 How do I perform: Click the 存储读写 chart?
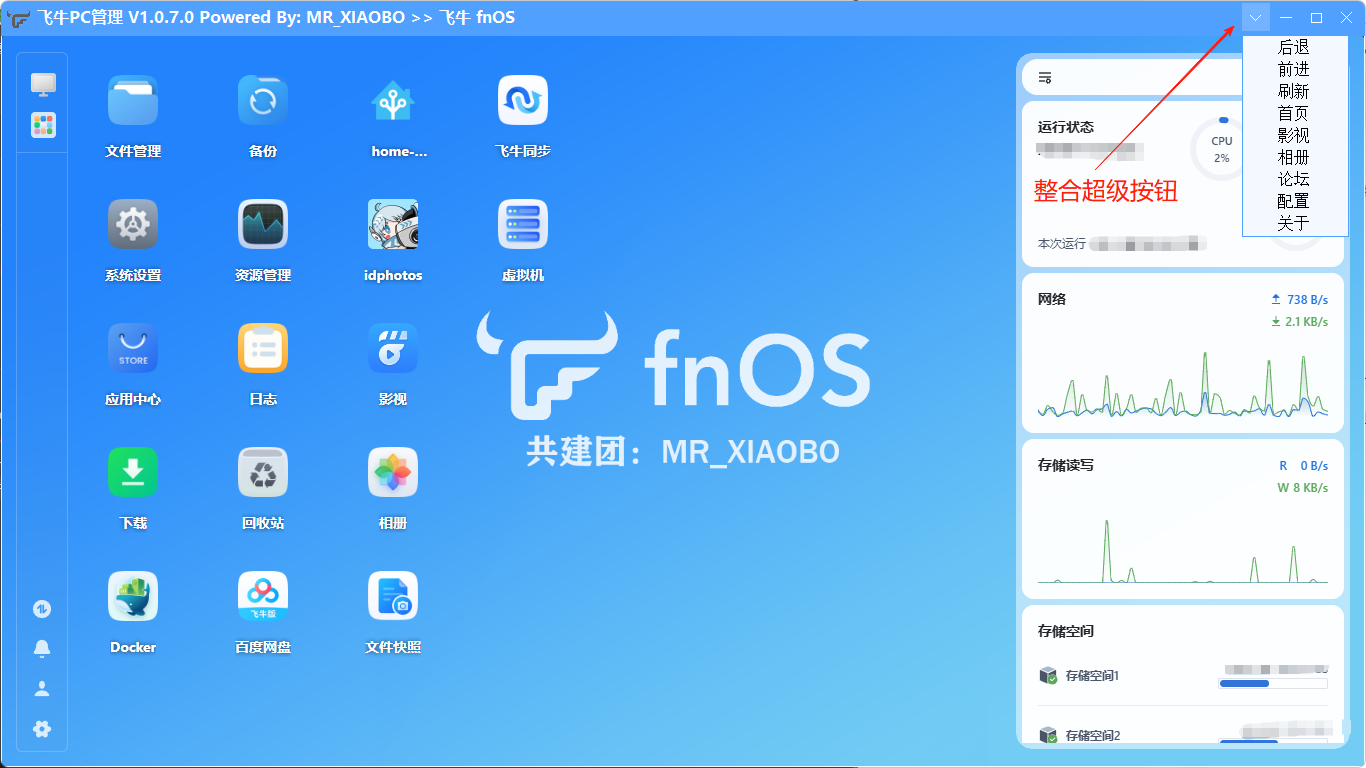(1183, 550)
